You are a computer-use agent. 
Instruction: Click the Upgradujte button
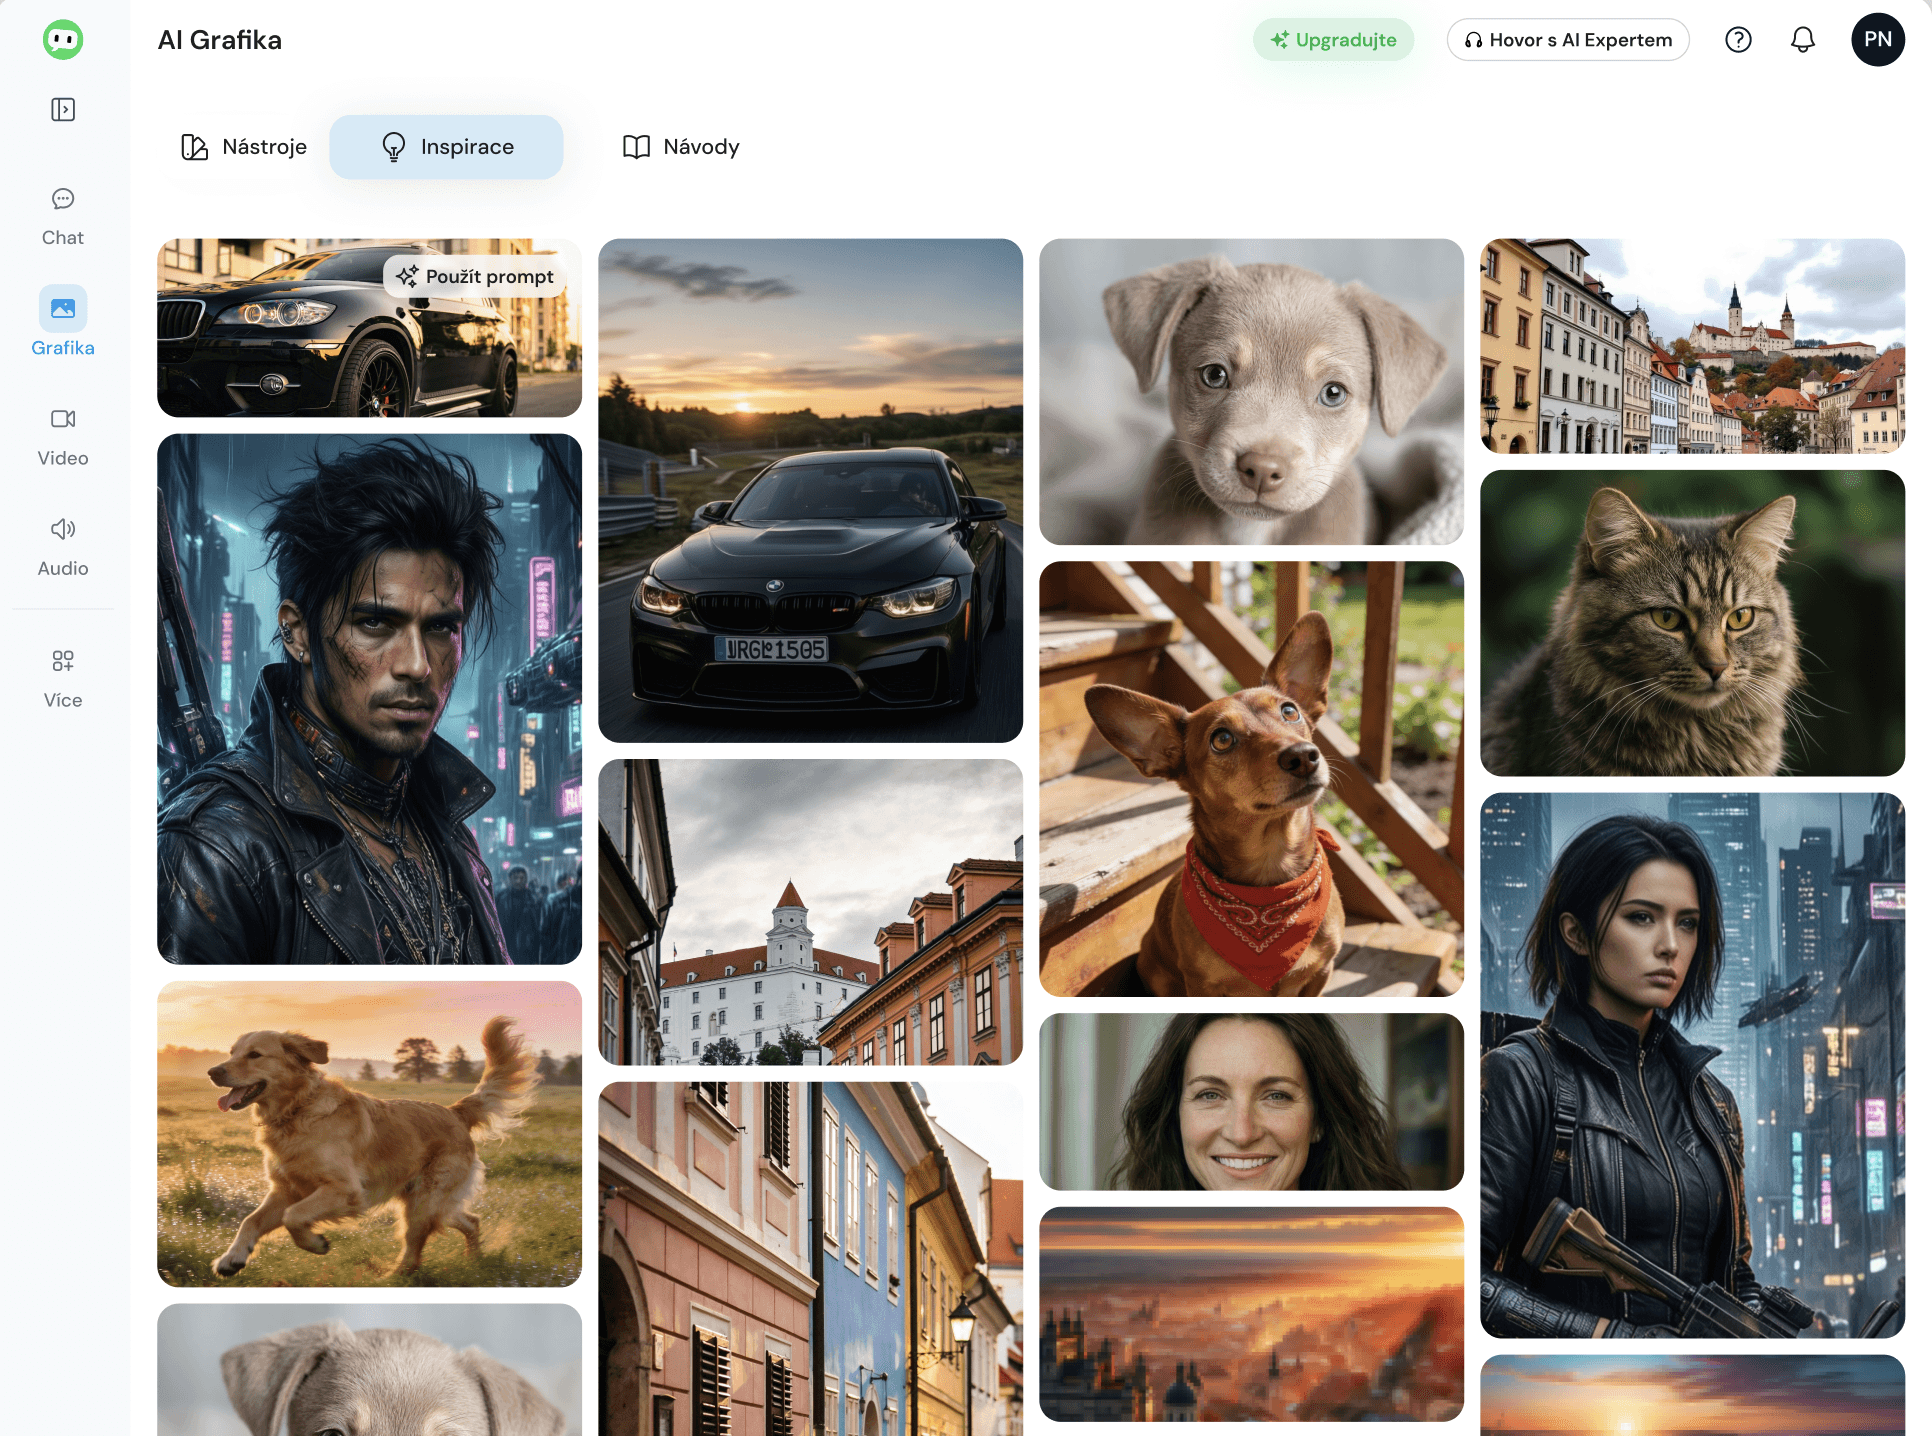(x=1333, y=40)
